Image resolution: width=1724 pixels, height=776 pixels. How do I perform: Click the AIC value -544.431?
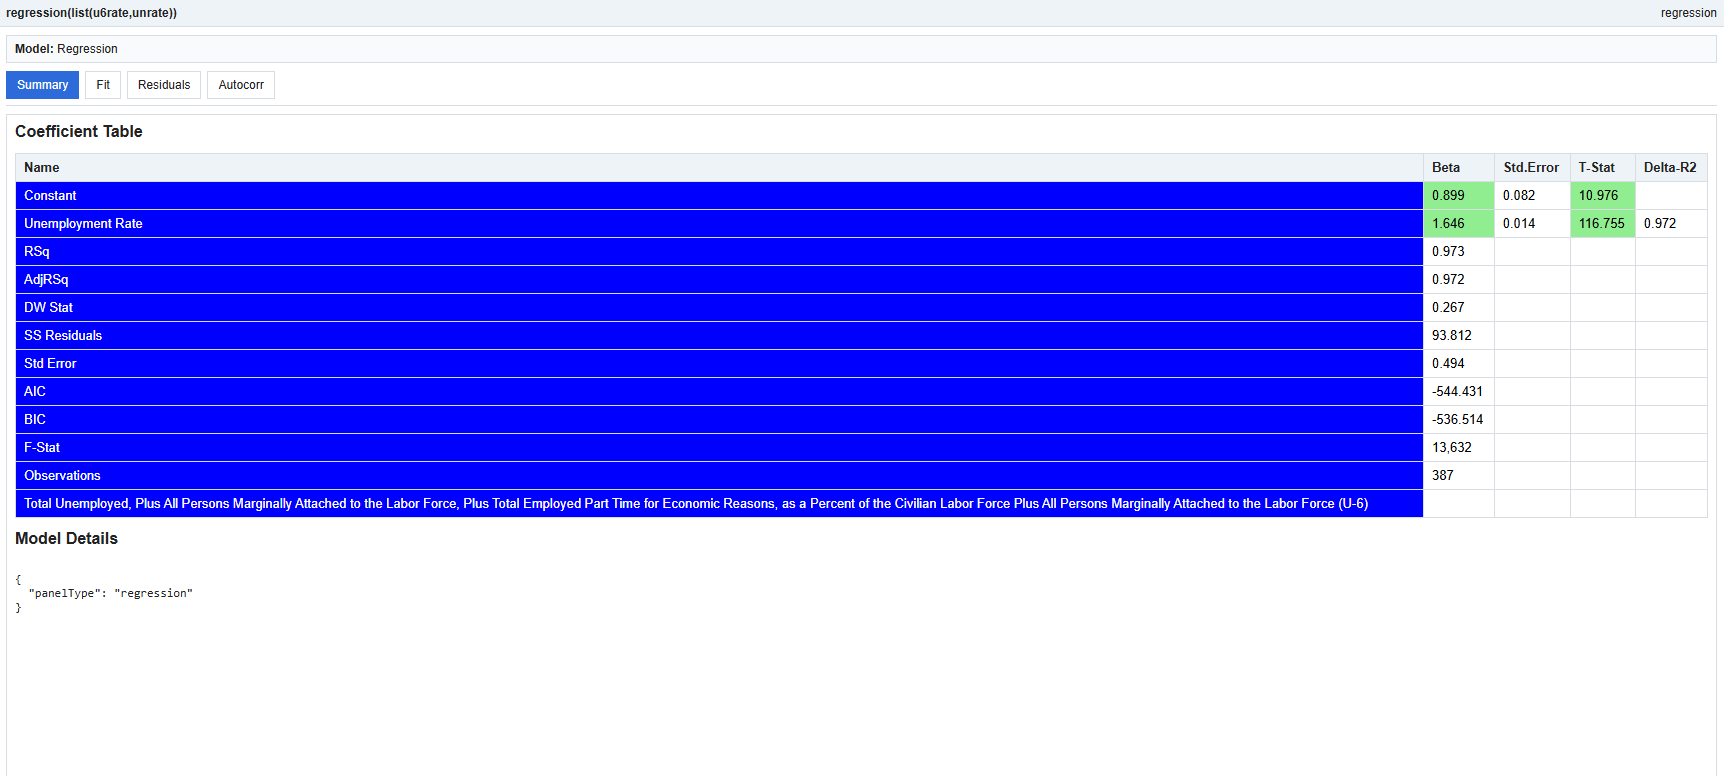click(x=1458, y=392)
